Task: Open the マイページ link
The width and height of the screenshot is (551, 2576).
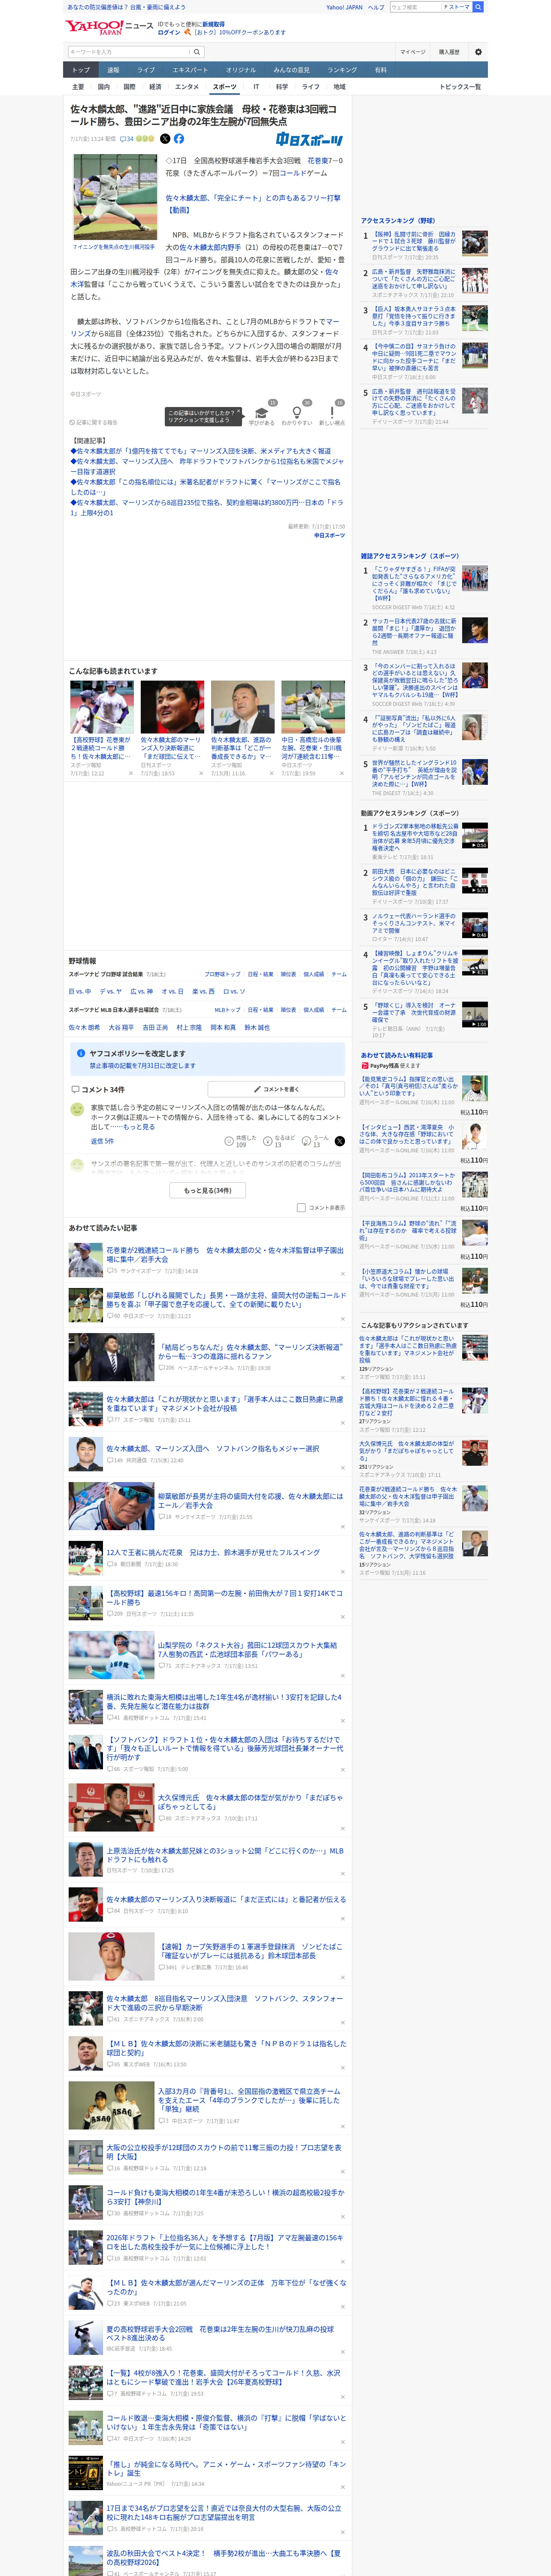Action: 413,52
